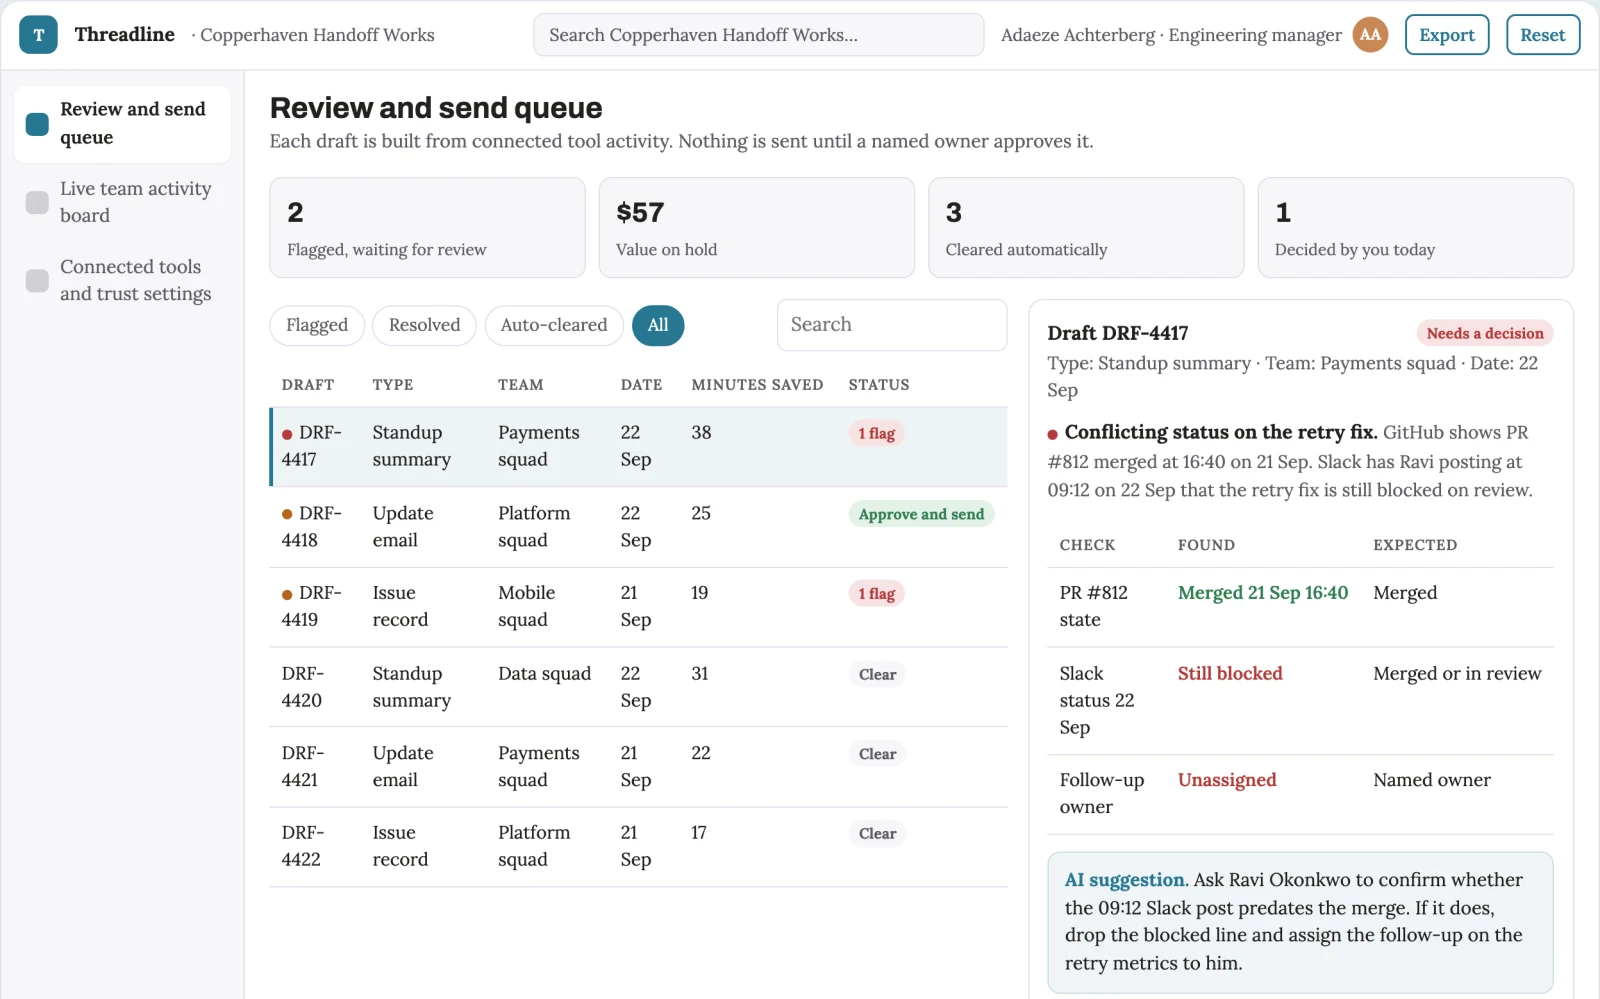
Task: Click the Clear status on DRF-4422
Action: tap(877, 834)
